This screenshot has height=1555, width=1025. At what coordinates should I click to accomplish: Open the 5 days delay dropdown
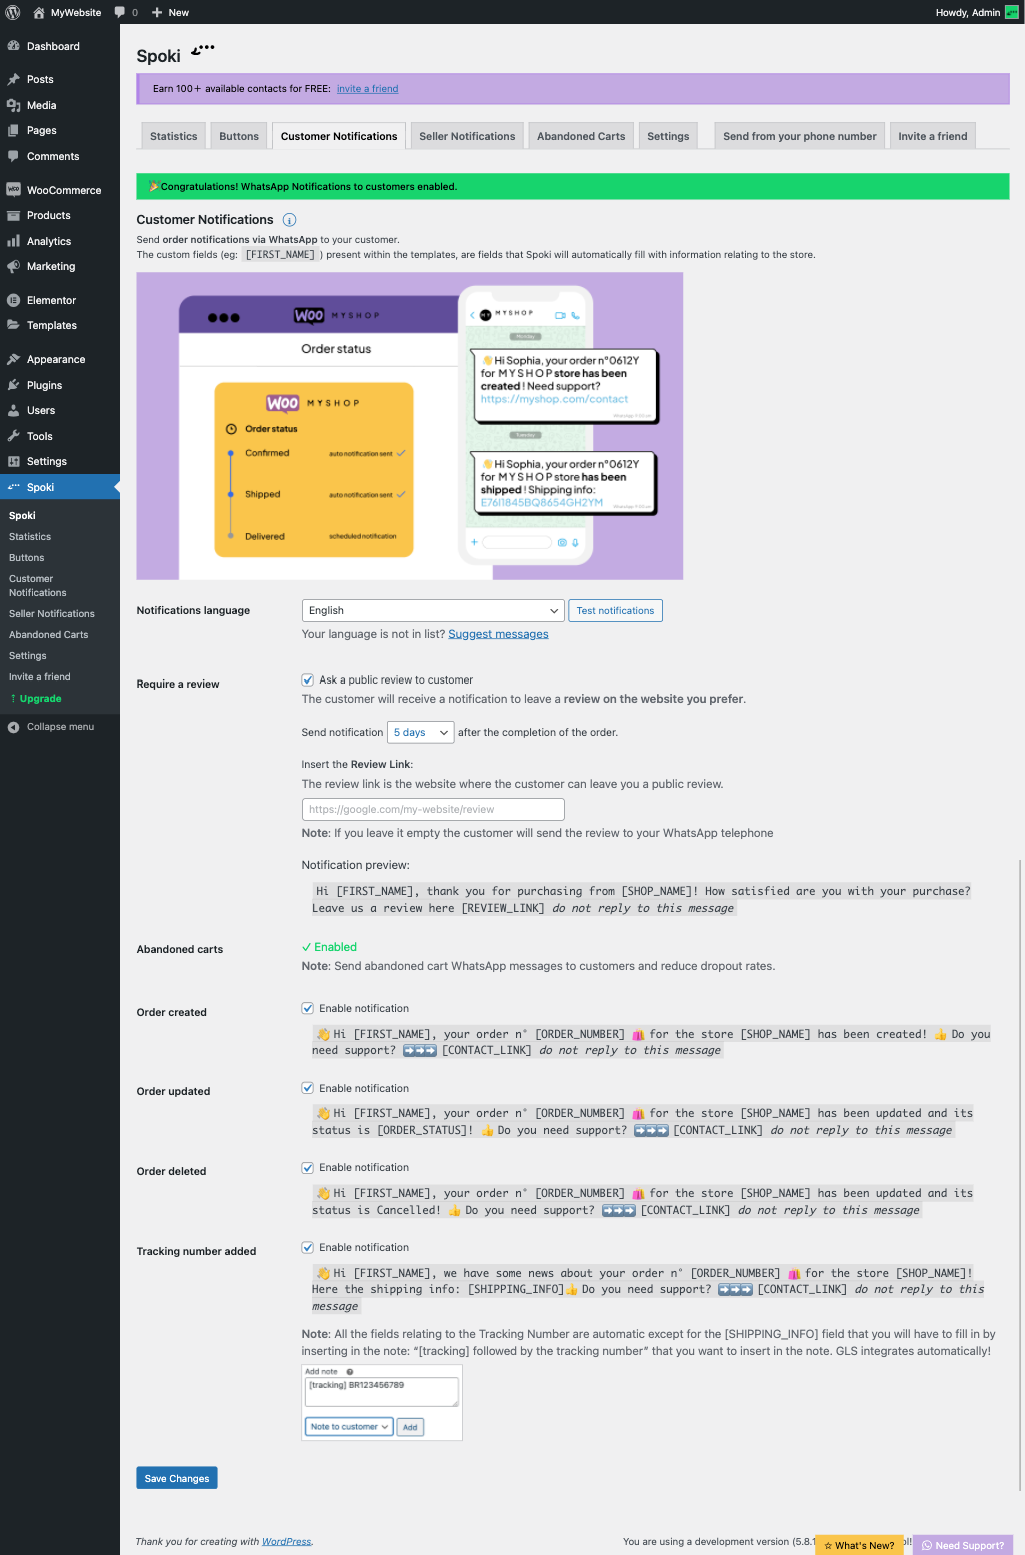coord(421,732)
